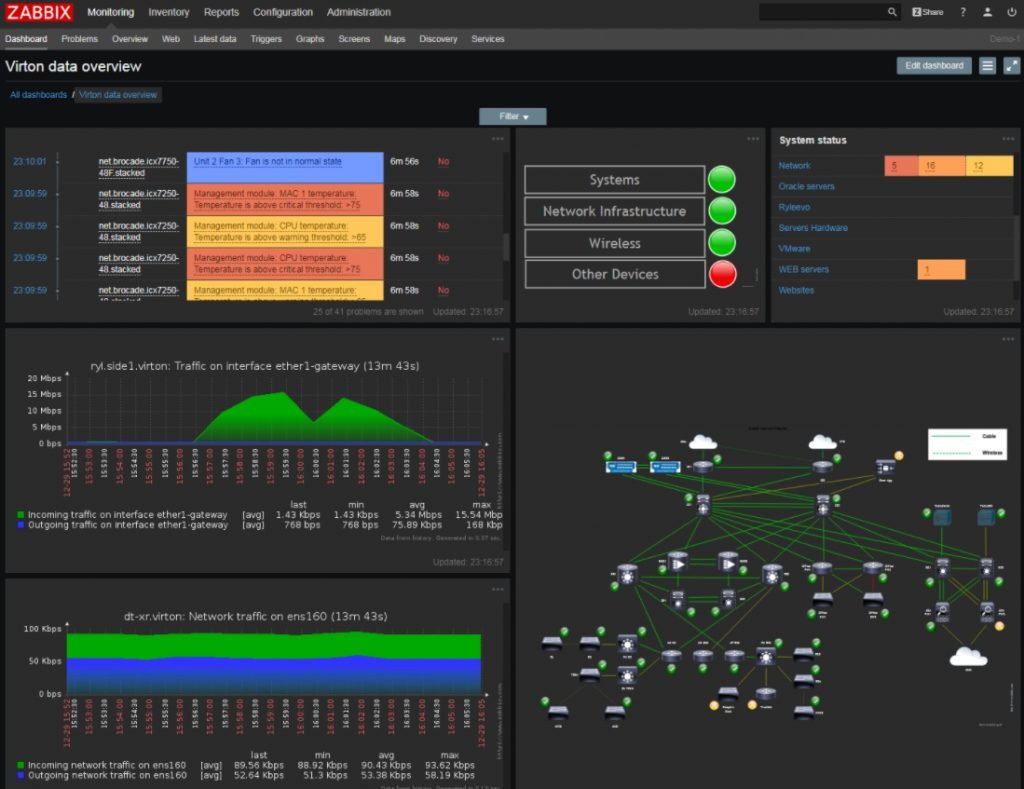
Task: Open the System status widget three-dot menu
Action: 1006,139
